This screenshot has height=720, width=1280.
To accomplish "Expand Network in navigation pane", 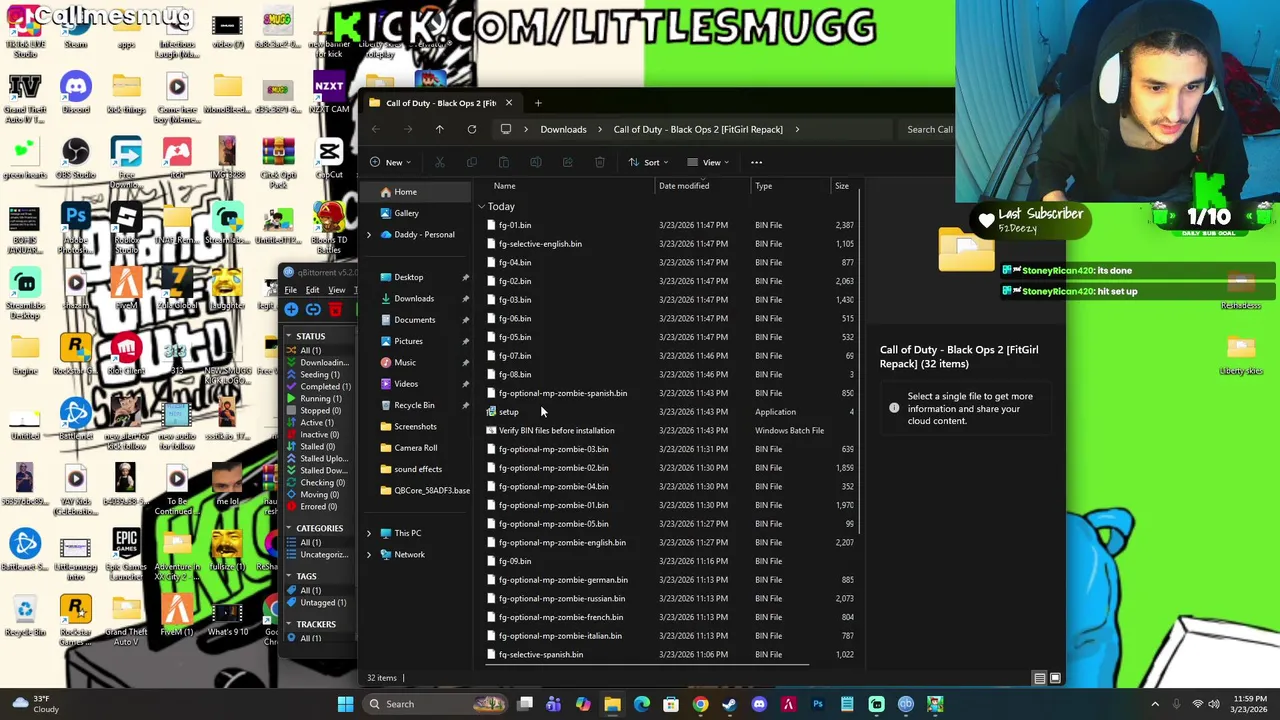I will point(369,555).
